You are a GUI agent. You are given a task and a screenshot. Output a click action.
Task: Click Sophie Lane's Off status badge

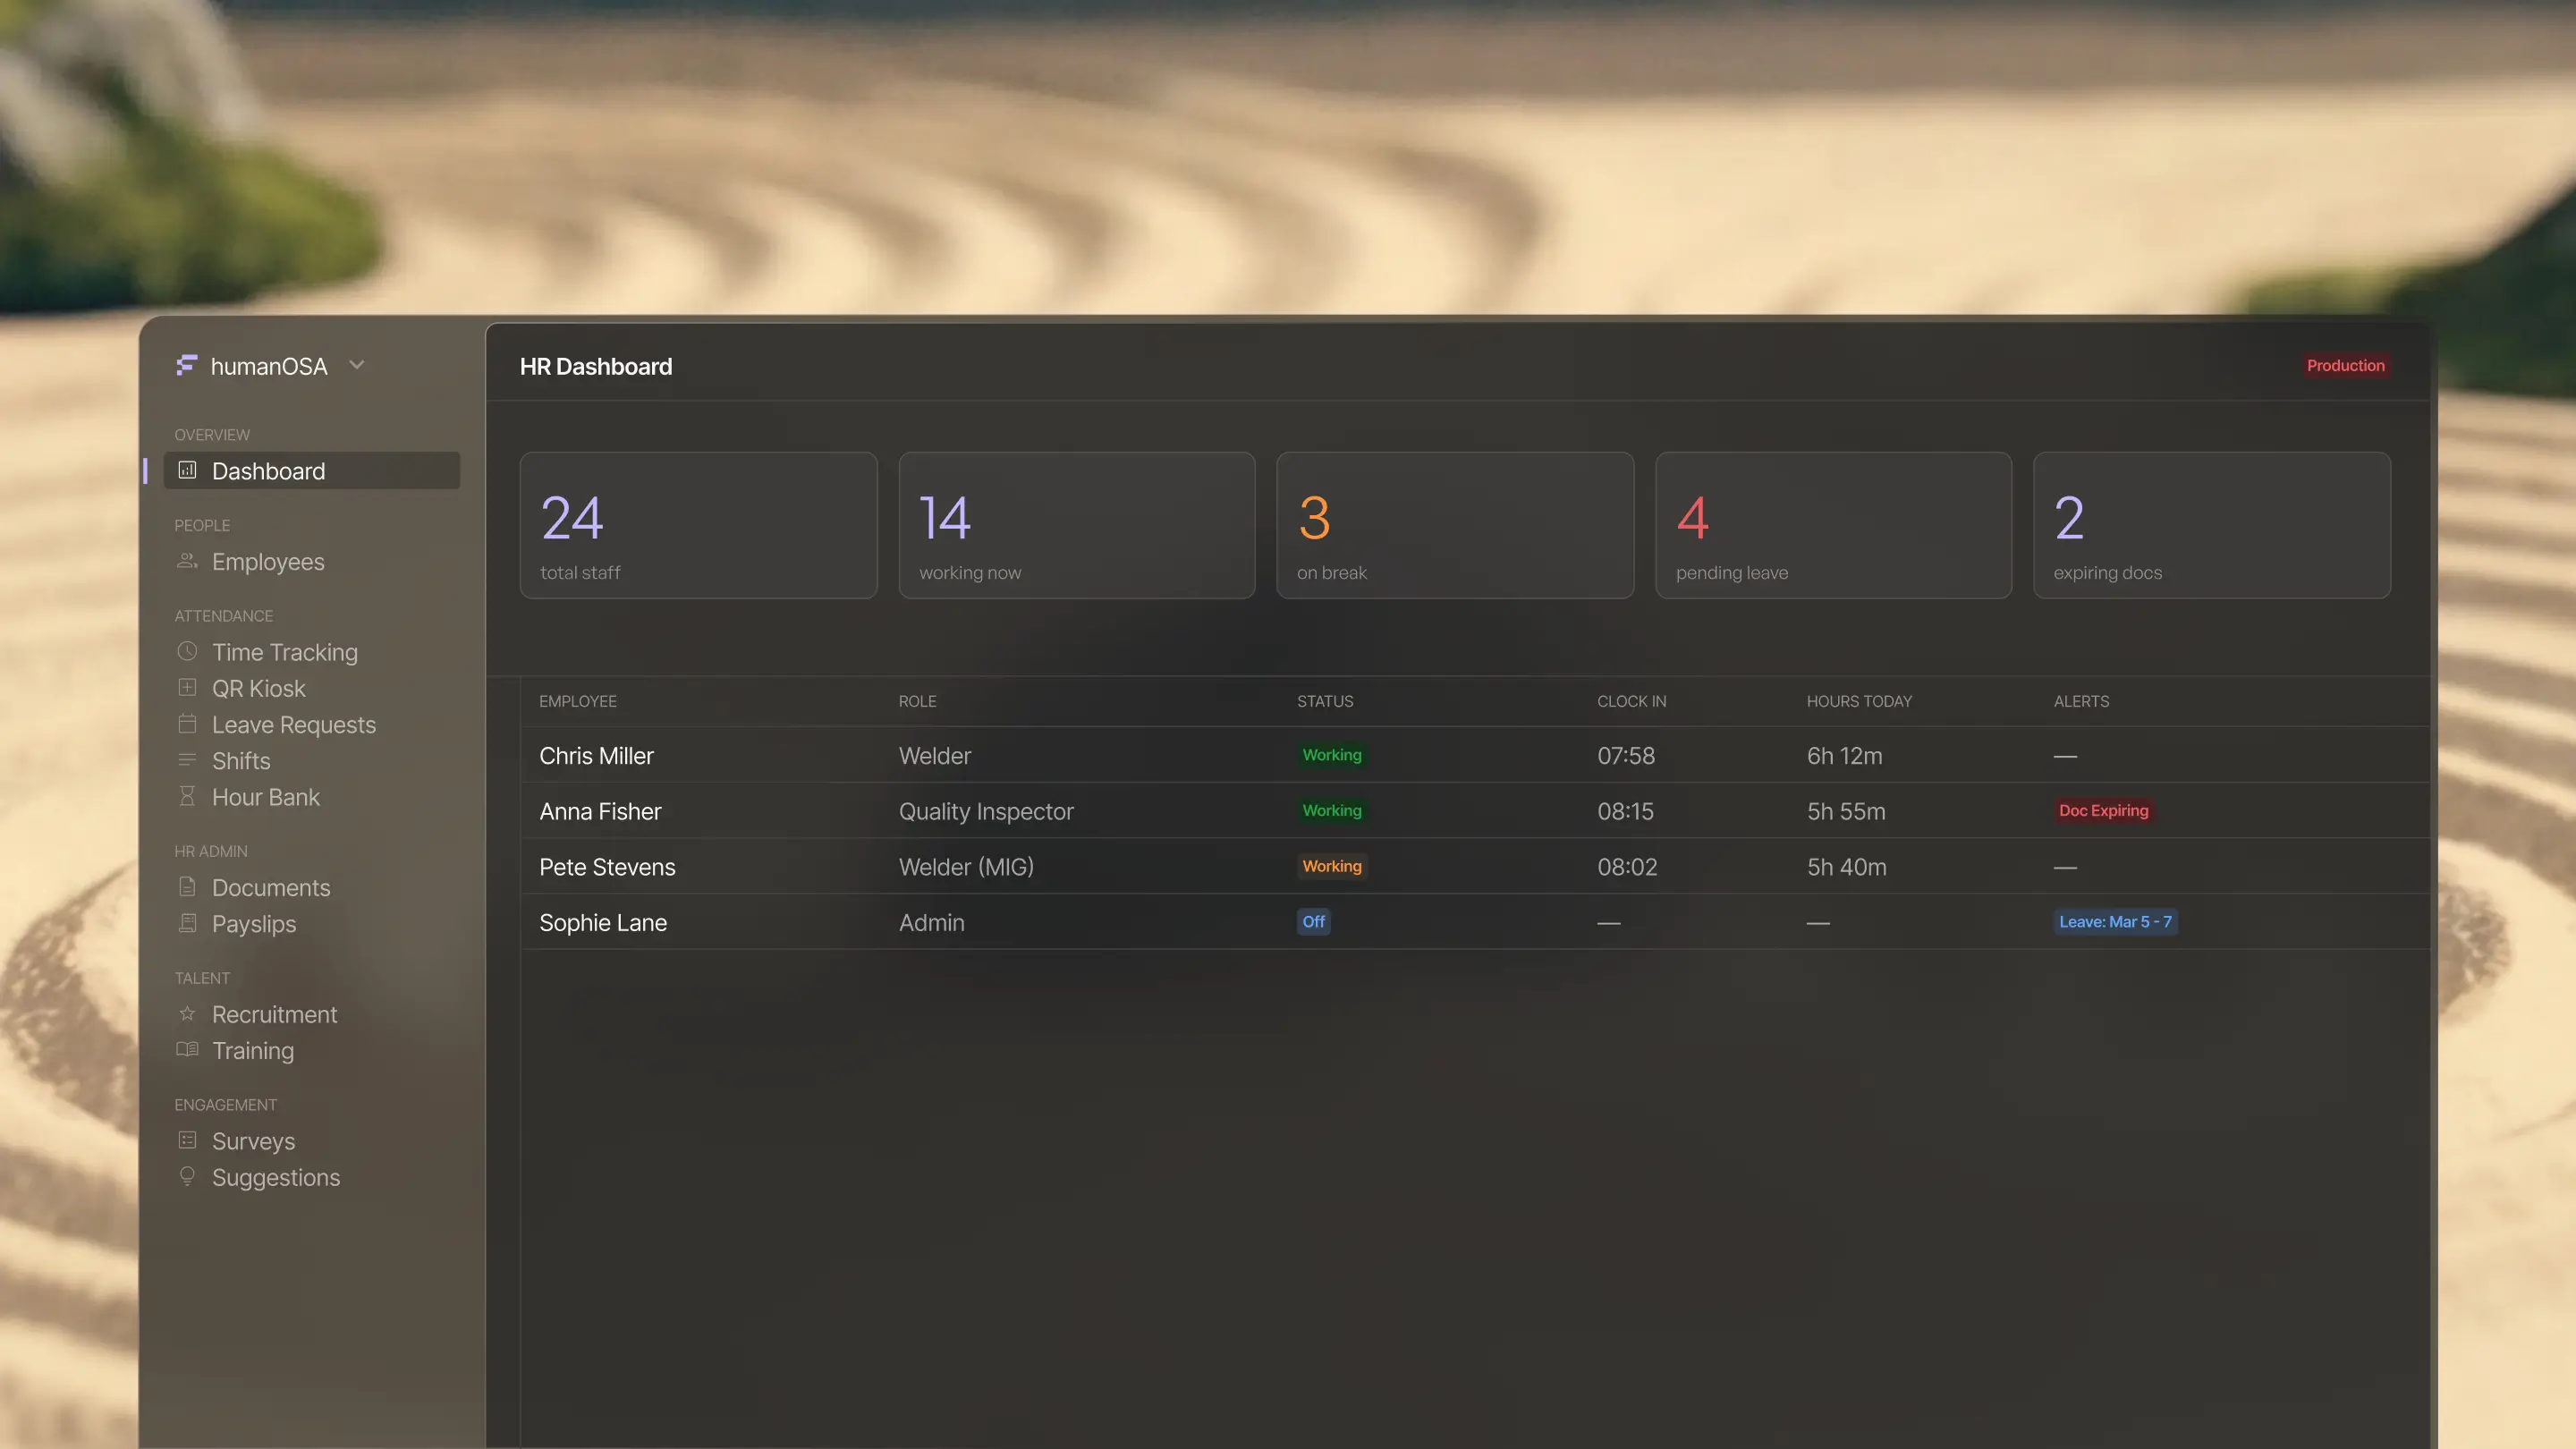(1313, 922)
